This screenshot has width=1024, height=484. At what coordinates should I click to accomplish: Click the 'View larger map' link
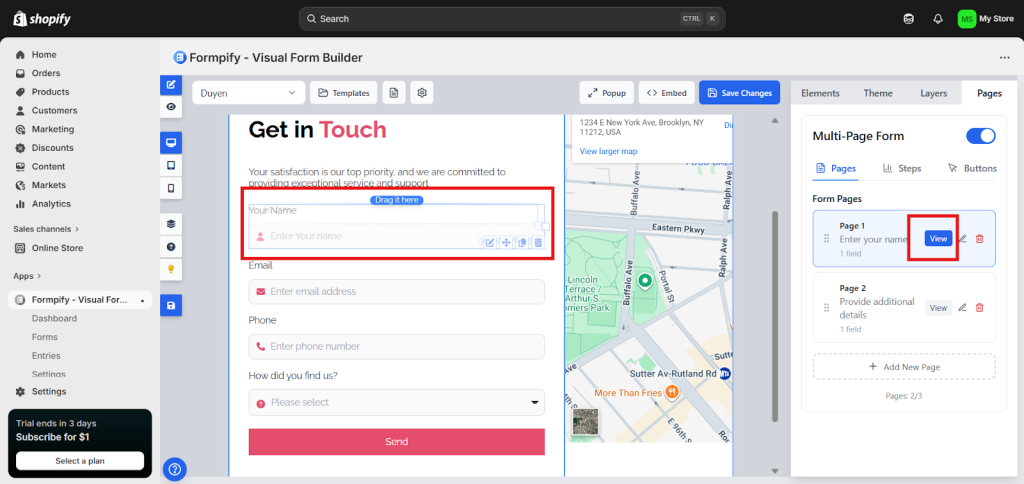click(x=607, y=152)
